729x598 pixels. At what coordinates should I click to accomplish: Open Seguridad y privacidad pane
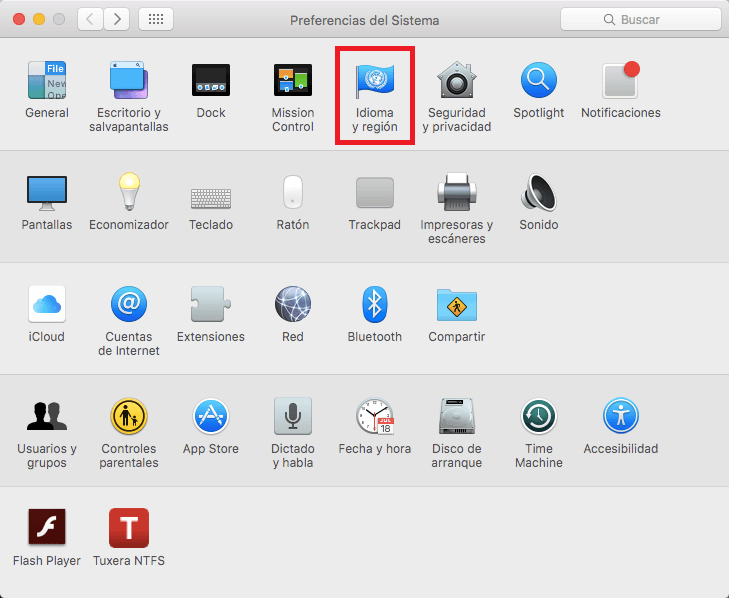click(457, 80)
